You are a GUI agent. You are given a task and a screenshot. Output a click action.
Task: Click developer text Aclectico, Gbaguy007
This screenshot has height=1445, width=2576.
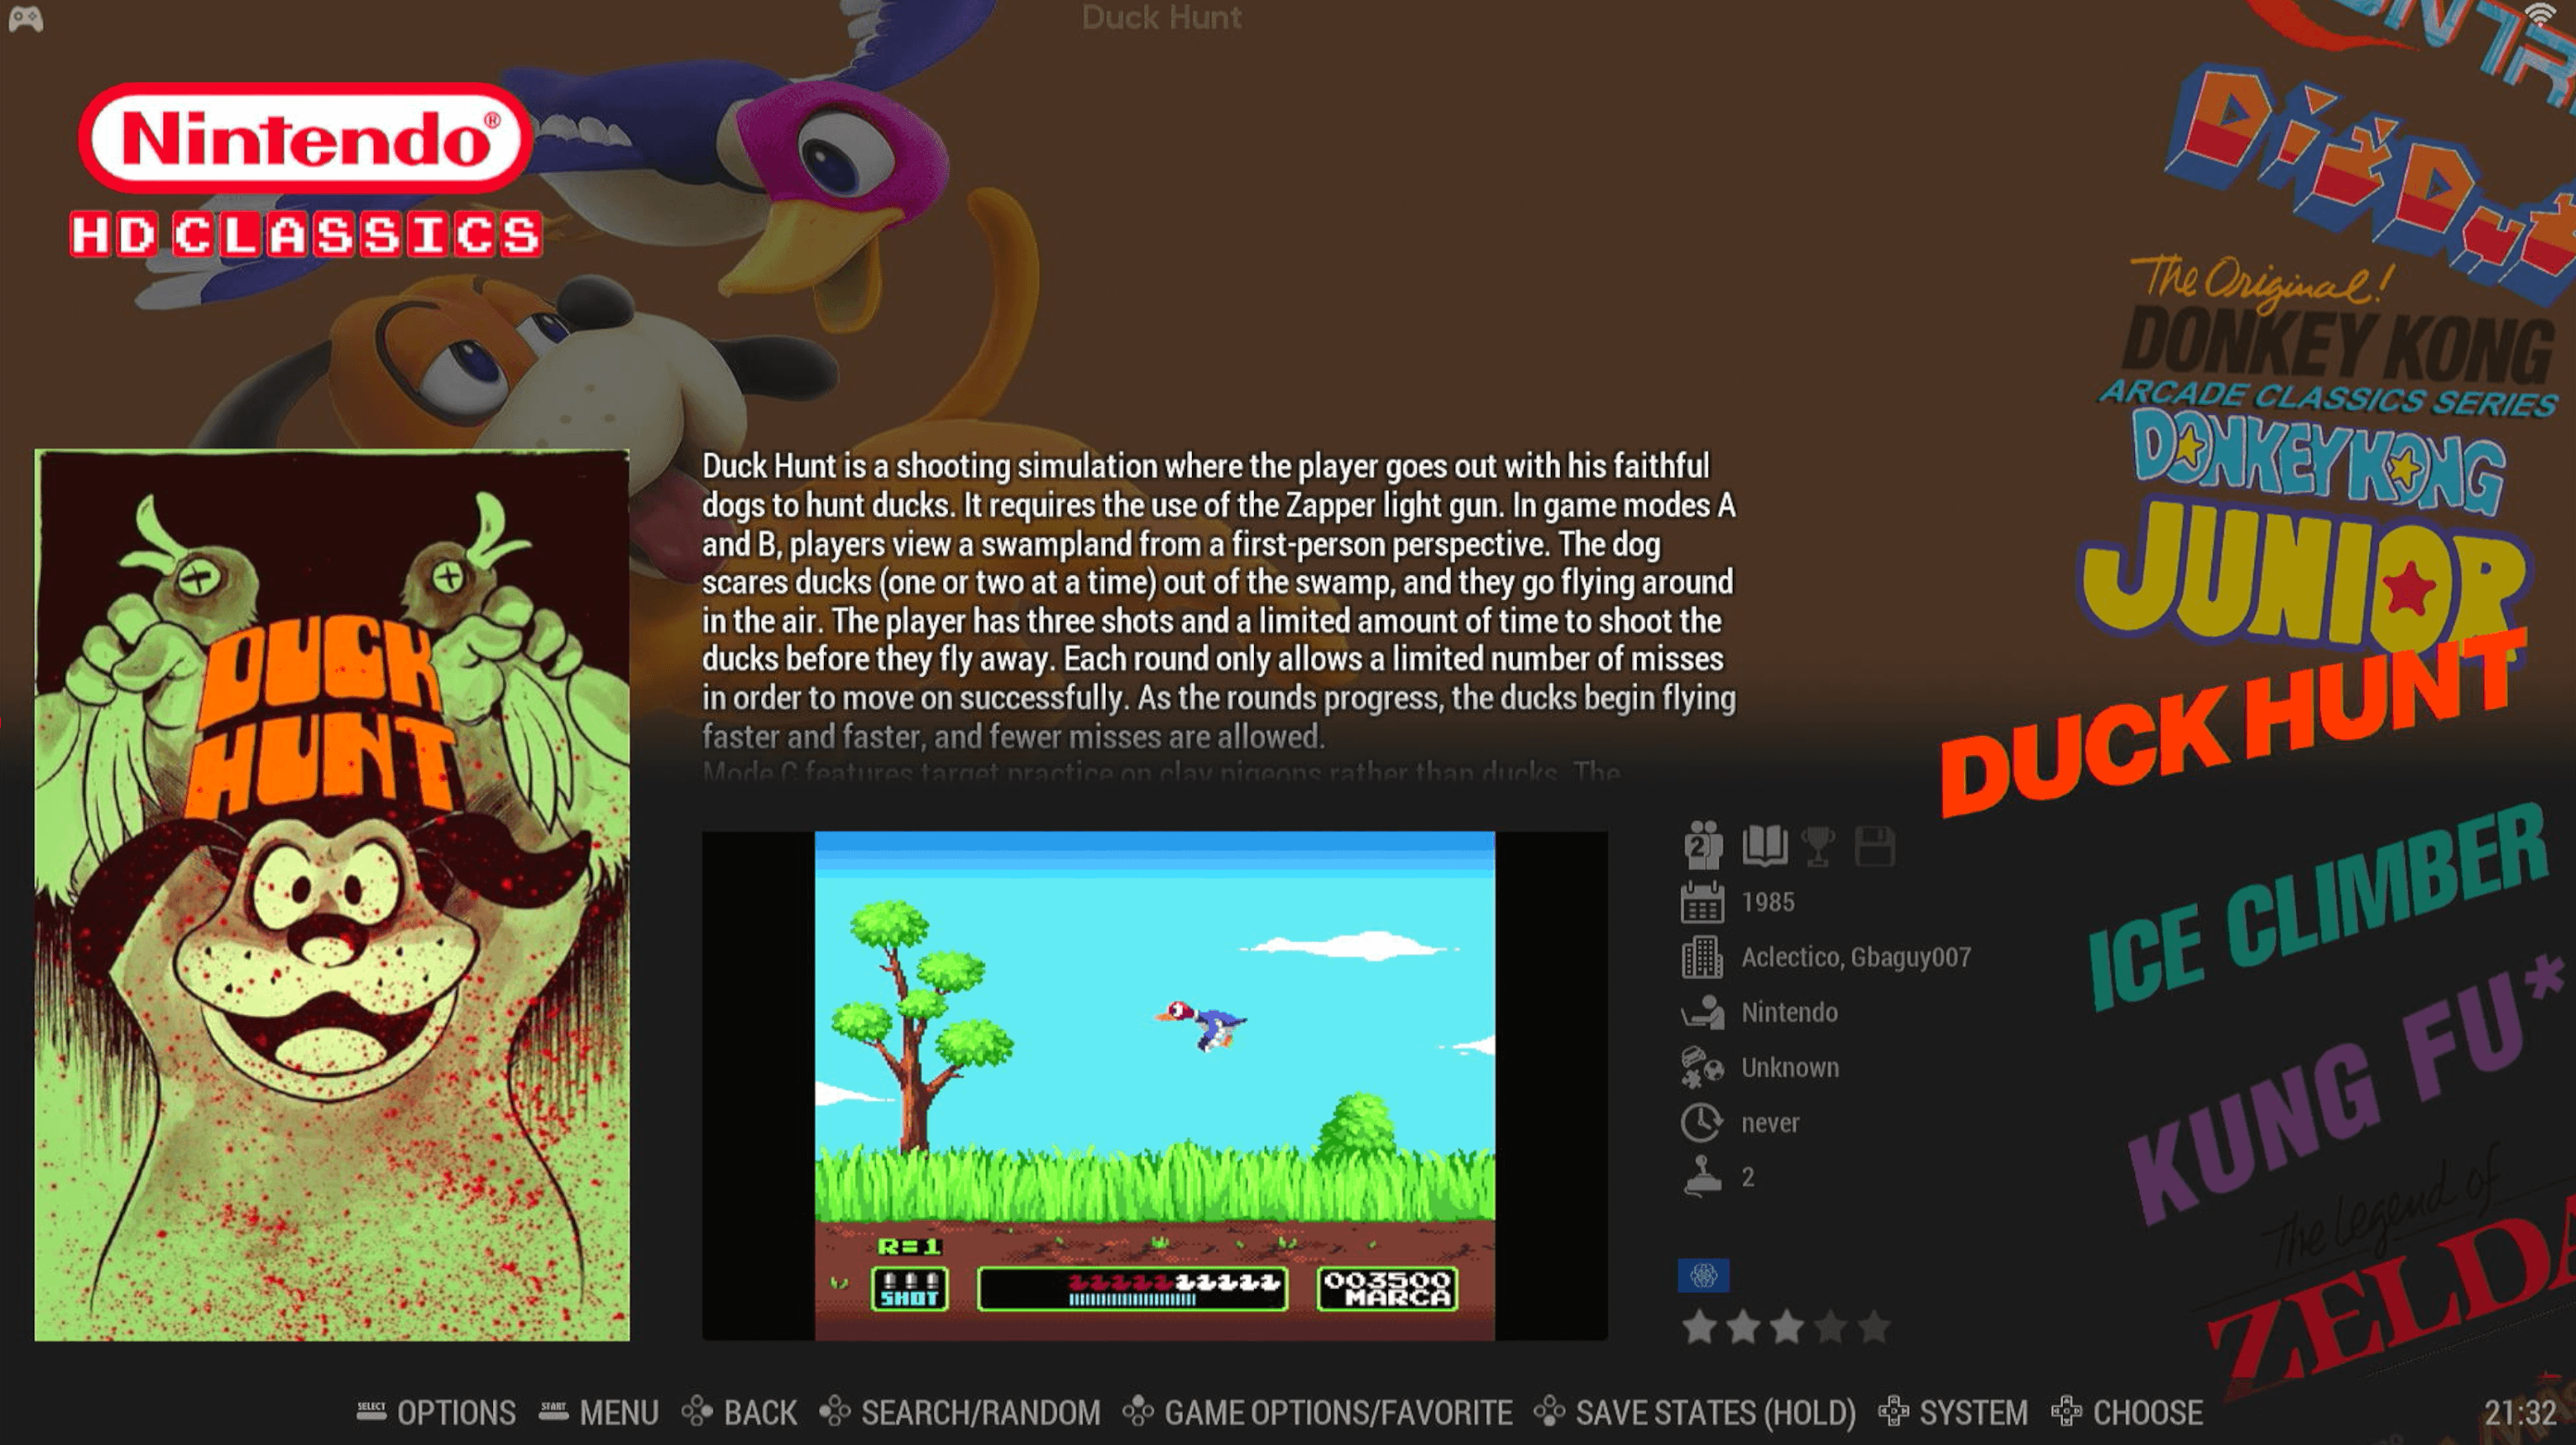(1856, 957)
